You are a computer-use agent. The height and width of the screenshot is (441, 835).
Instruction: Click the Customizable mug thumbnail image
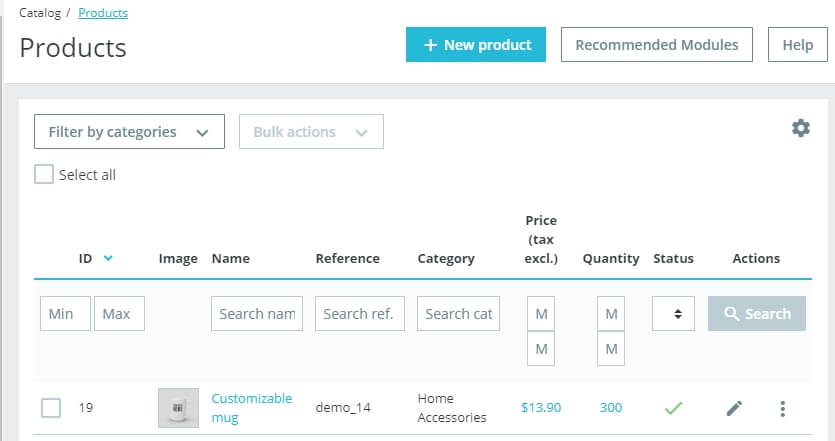point(178,408)
